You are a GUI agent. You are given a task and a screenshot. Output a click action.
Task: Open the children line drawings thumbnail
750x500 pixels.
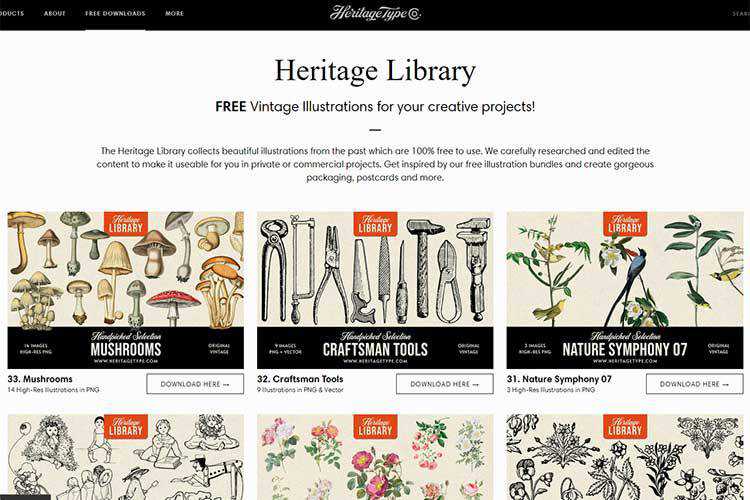(126, 457)
